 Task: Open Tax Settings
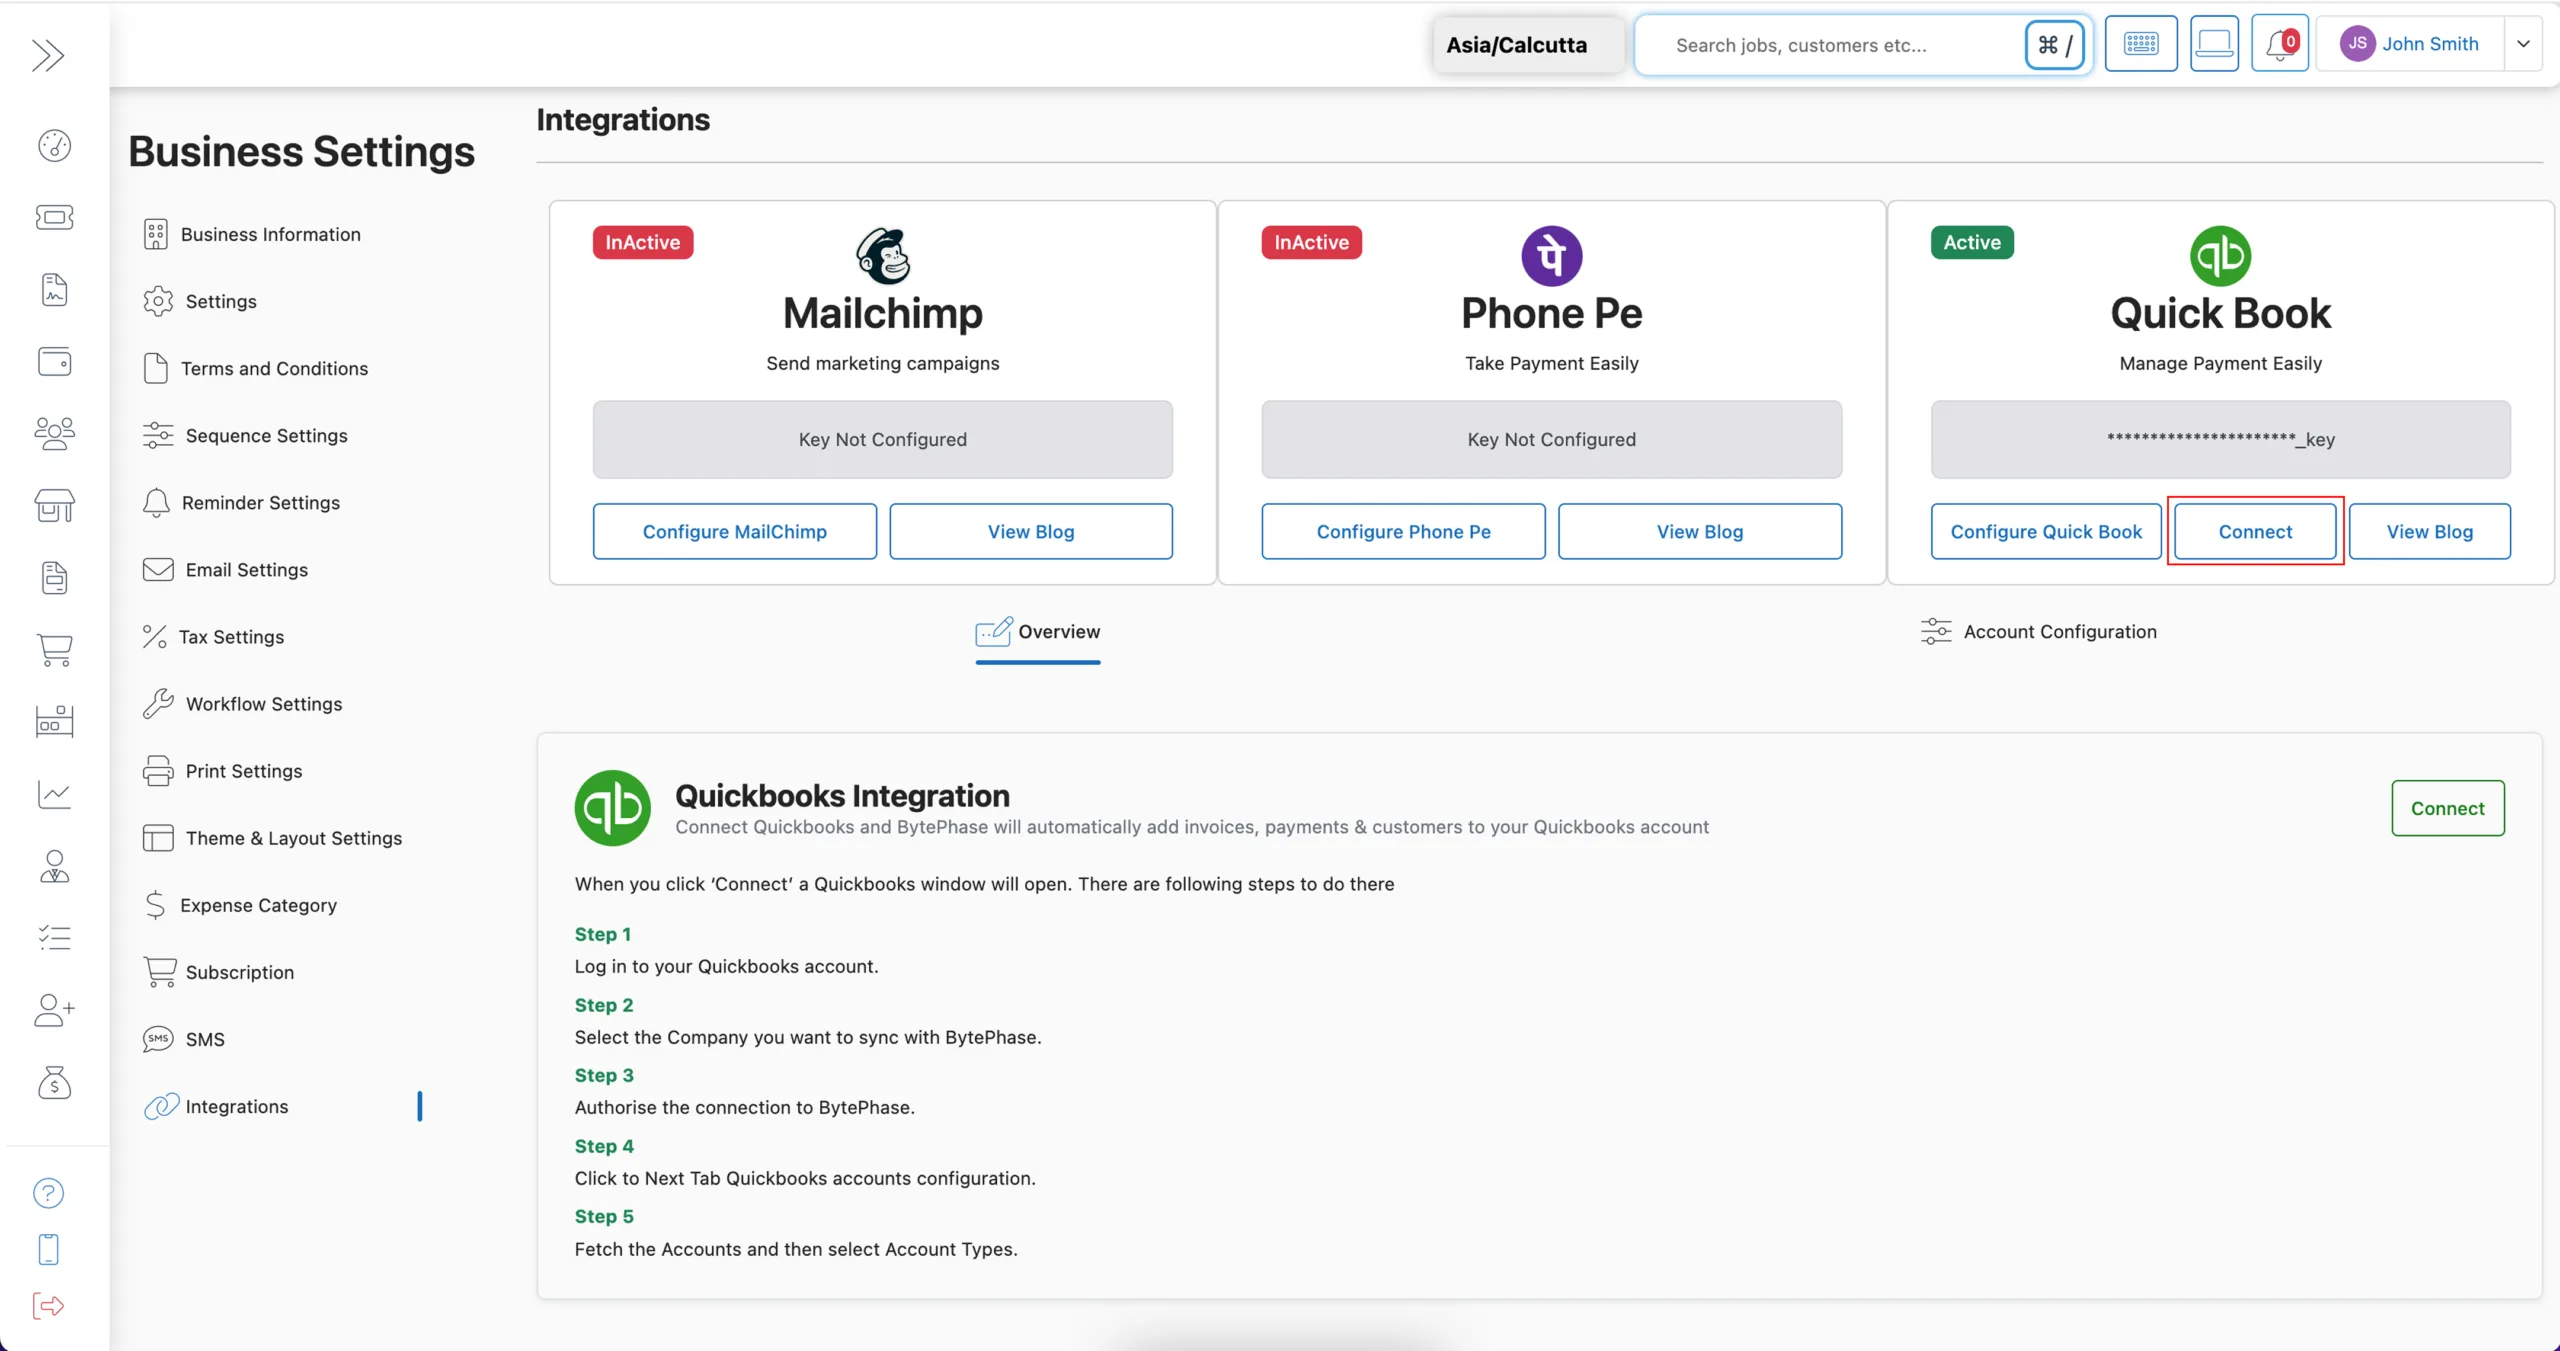(x=213, y=636)
